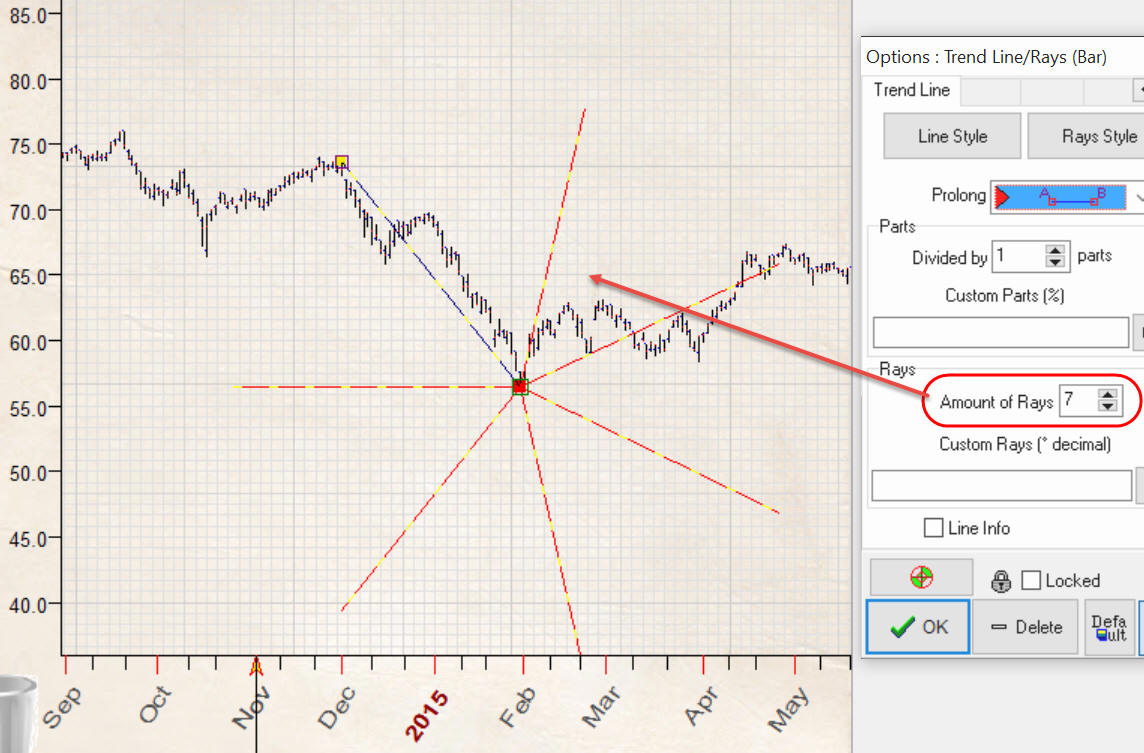This screenshot has height=753, width=1144.
Task: Focus the Custom Rays decimal text box
Action: coord(1002,485)
